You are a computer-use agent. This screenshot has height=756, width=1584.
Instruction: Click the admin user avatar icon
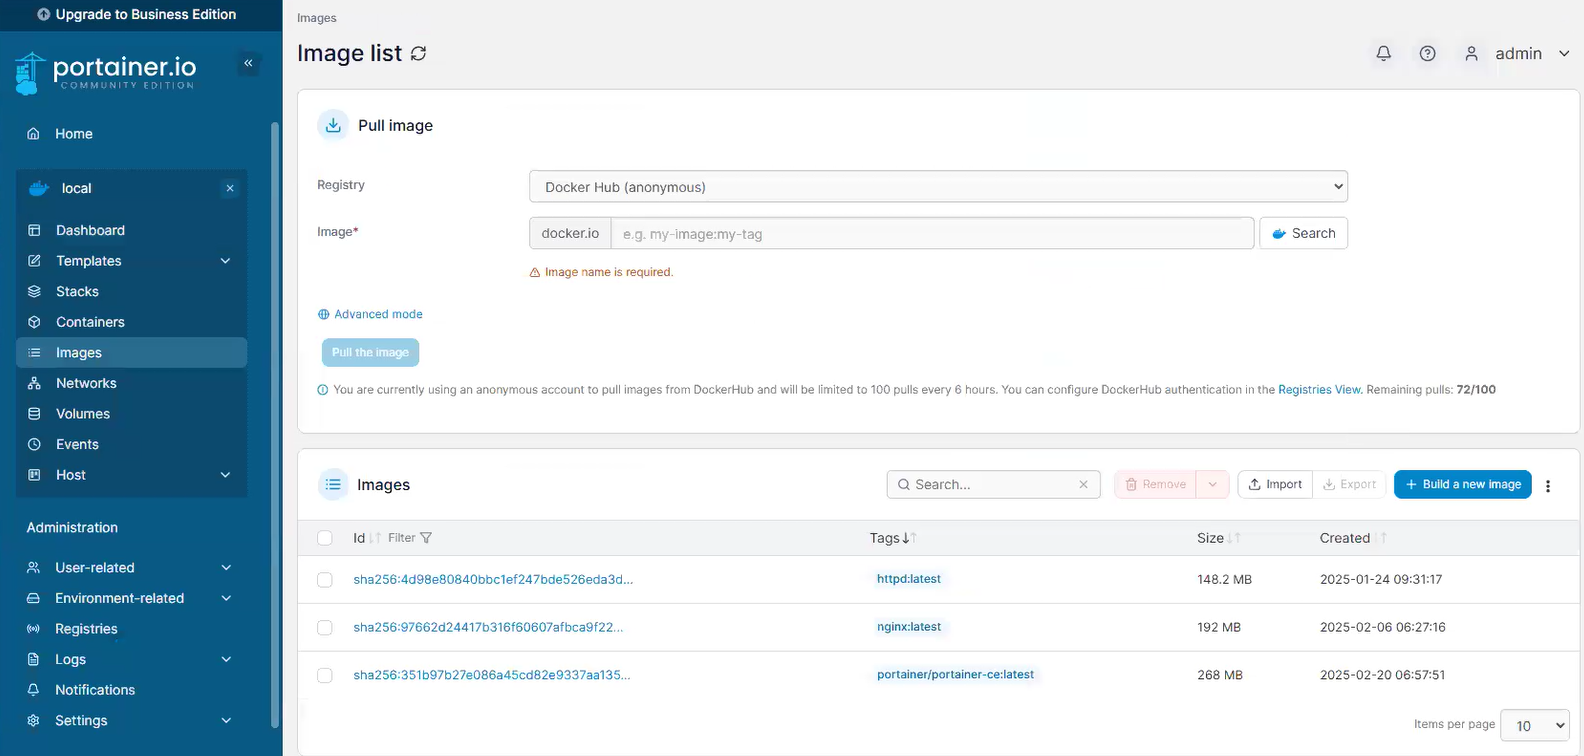1471,54
